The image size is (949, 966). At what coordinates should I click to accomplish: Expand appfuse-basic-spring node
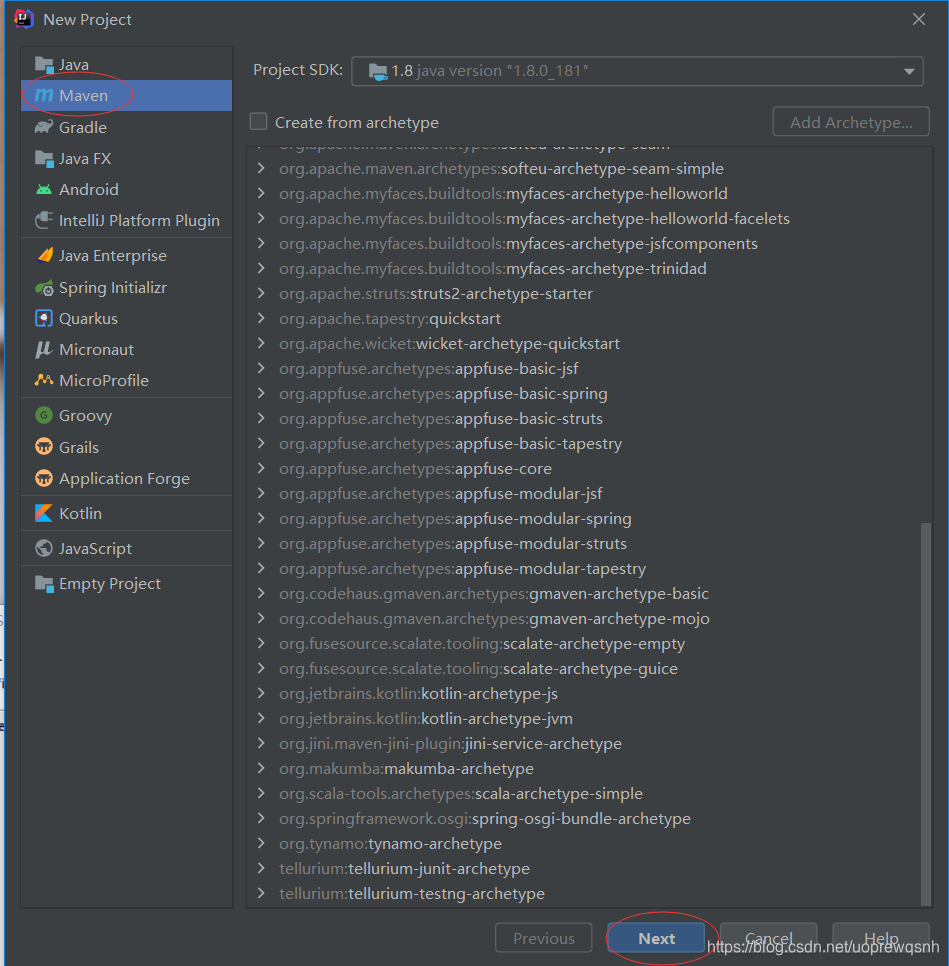coord(261,393)
